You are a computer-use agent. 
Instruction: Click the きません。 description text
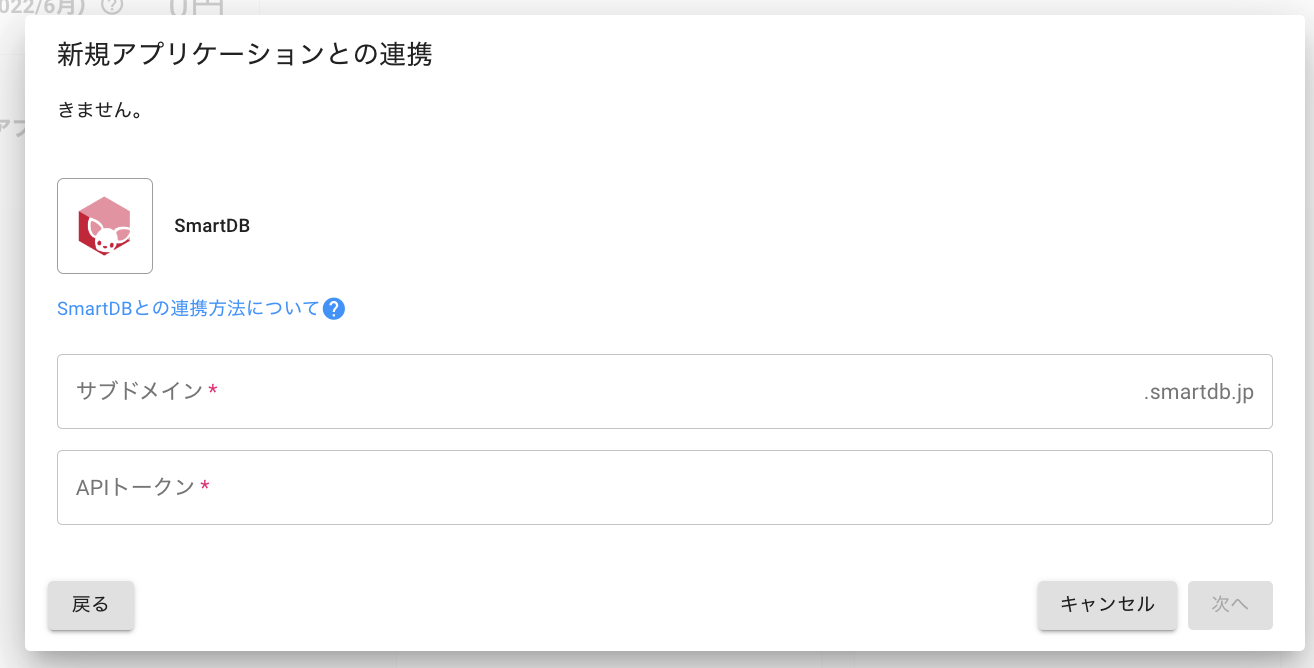[100, 110]
